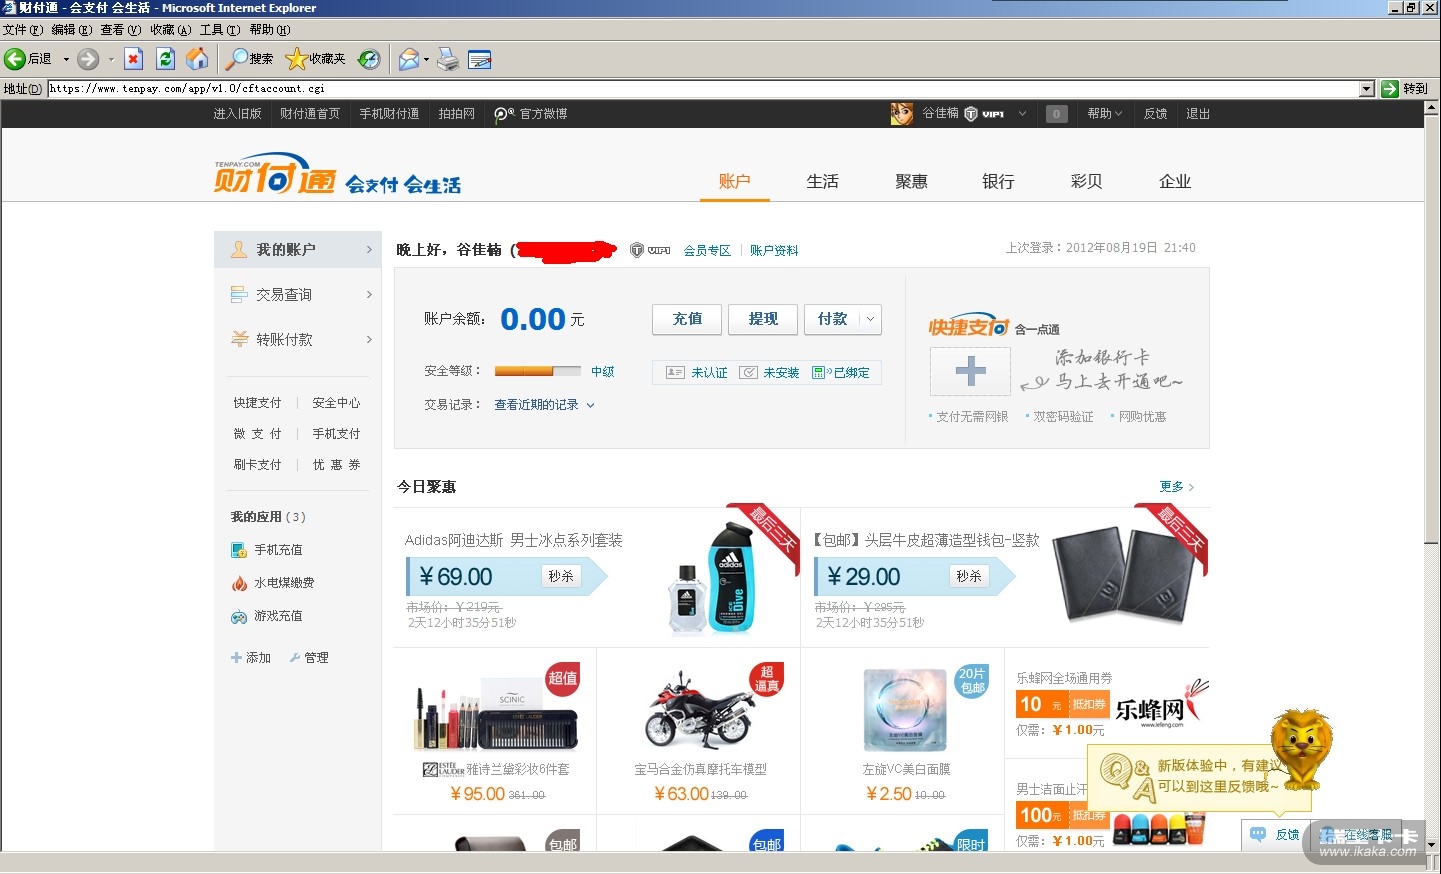Refresh the page using the IE toolbar icon
Viewport: 1441px width, 874px height.
[x=165, y=59]
